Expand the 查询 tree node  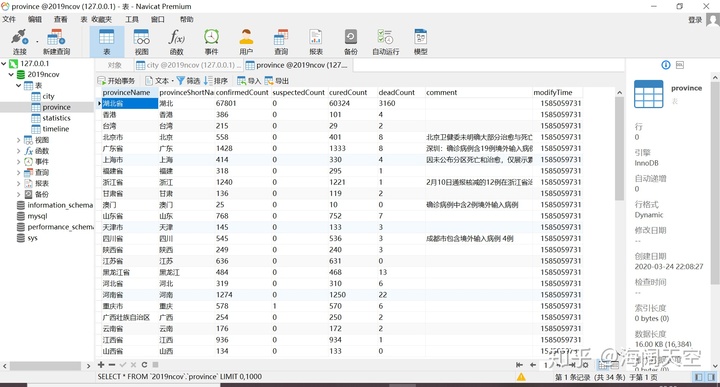tap(19, 173)
